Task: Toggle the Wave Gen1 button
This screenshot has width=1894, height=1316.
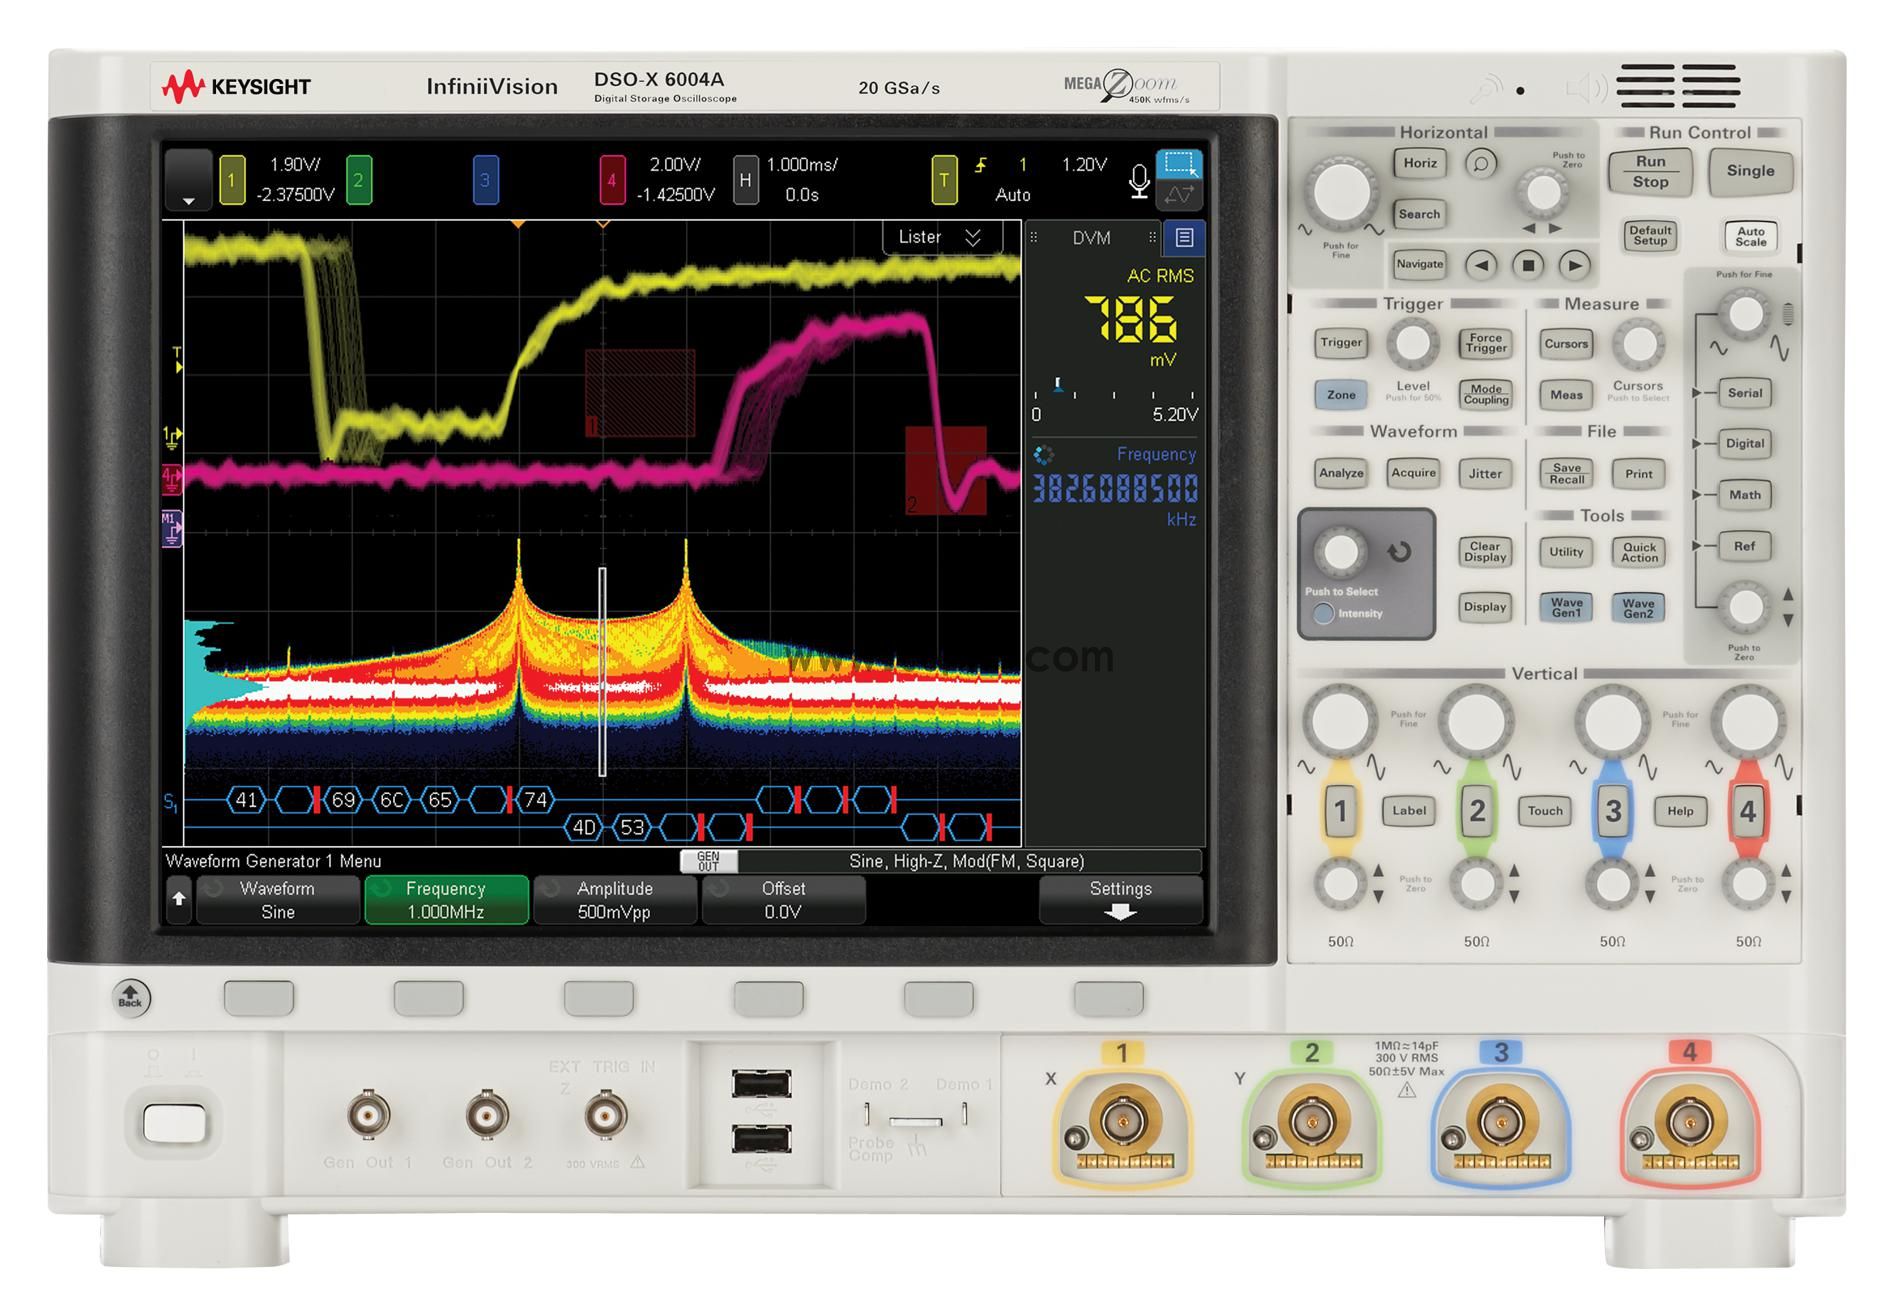Action: click(1566, 608)
